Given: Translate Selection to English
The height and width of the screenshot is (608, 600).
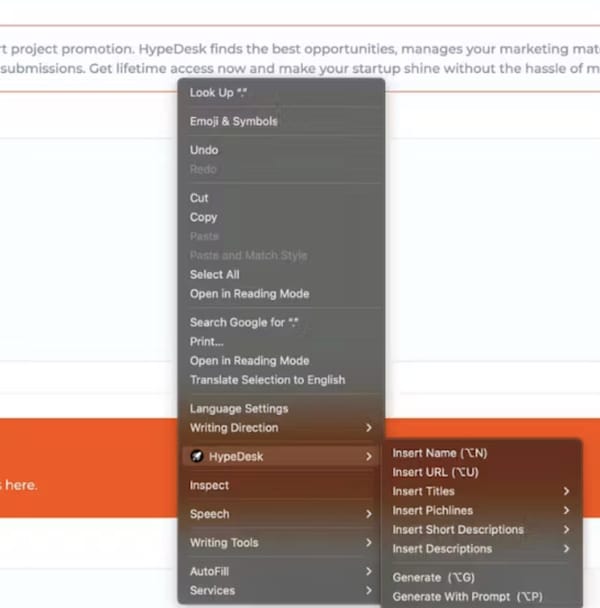Looking at the screenshot, I should [x=267, y=380].
